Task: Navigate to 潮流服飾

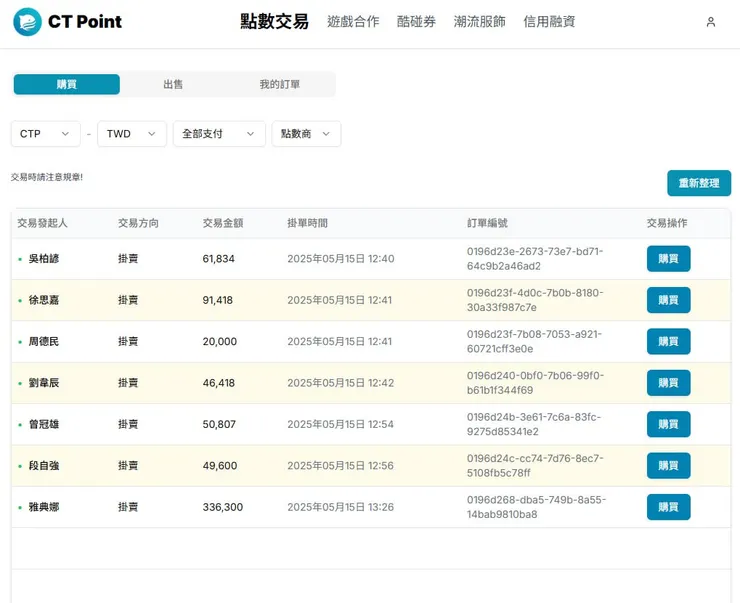Action: (x=479, y=22)
